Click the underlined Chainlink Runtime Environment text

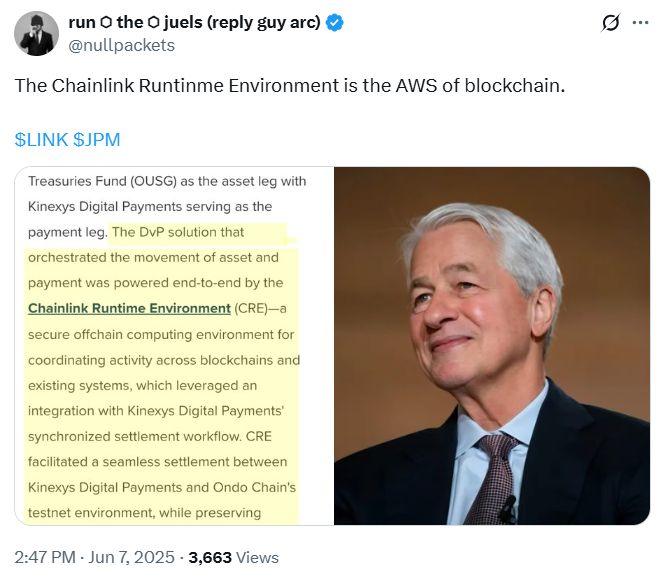click(129, 308)
